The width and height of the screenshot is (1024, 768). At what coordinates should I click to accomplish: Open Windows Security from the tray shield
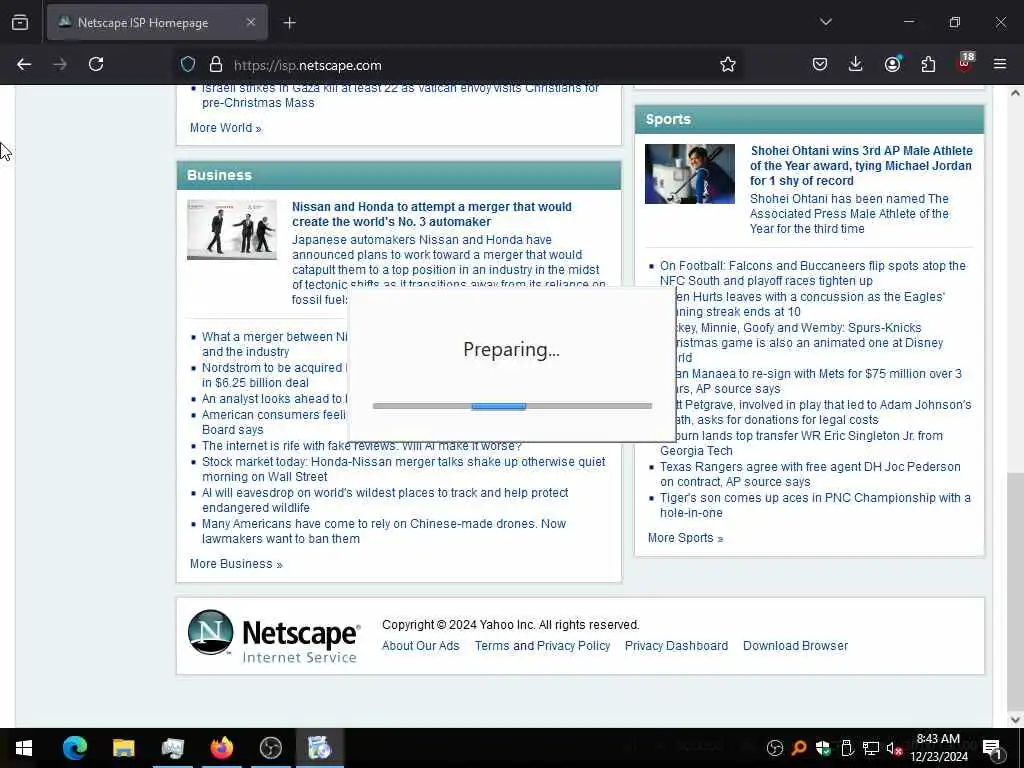(x=823, y=748)
